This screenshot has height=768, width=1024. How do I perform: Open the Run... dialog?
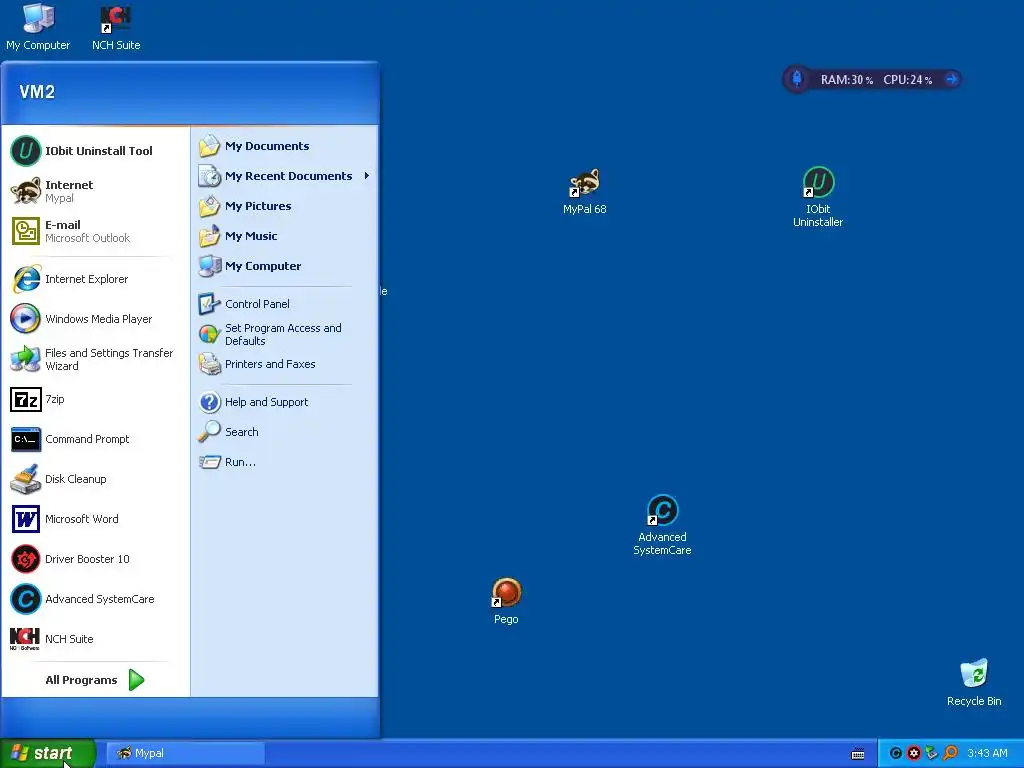pyautogui.click(x=285, y=462)
